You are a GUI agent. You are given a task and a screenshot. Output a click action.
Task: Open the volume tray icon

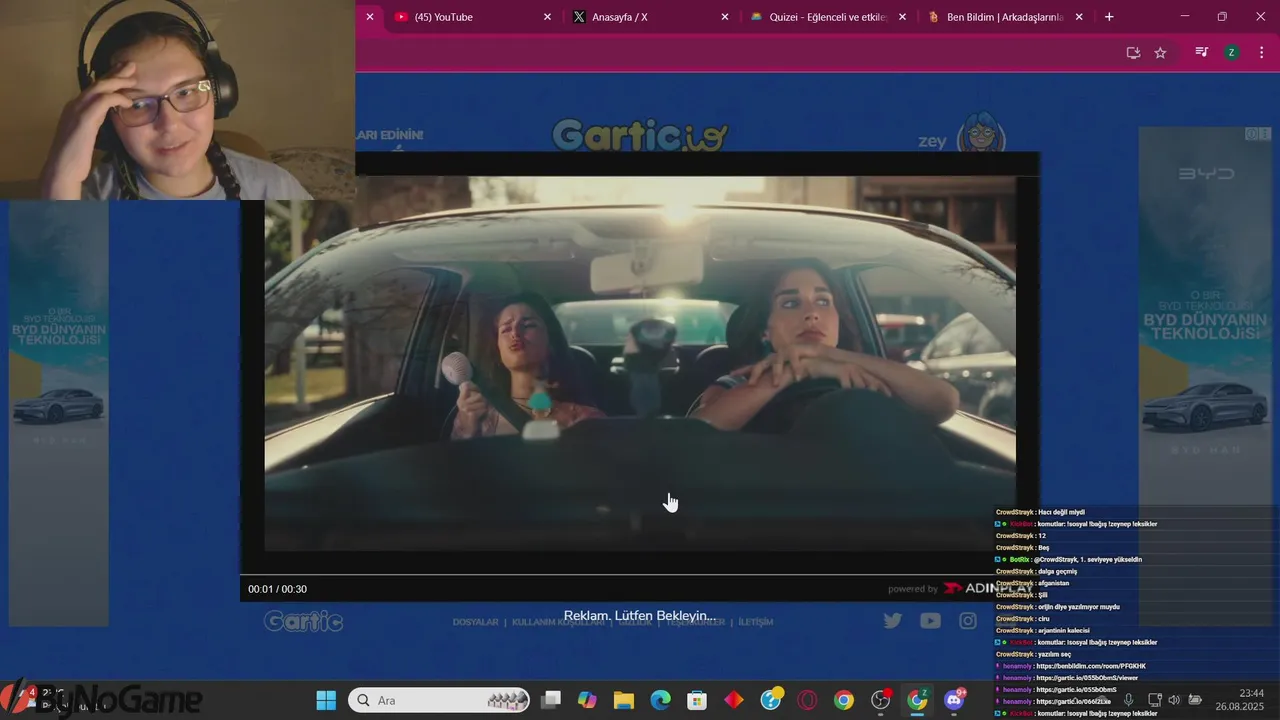(x=1174, y=700)
